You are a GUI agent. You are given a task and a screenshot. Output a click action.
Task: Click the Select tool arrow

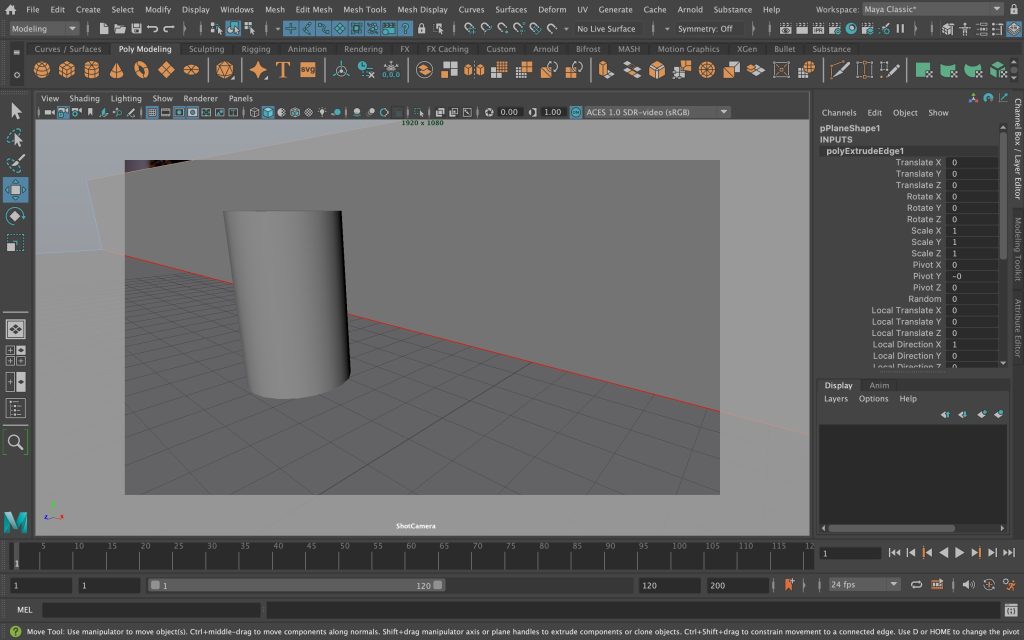click(x=16, y=111)
